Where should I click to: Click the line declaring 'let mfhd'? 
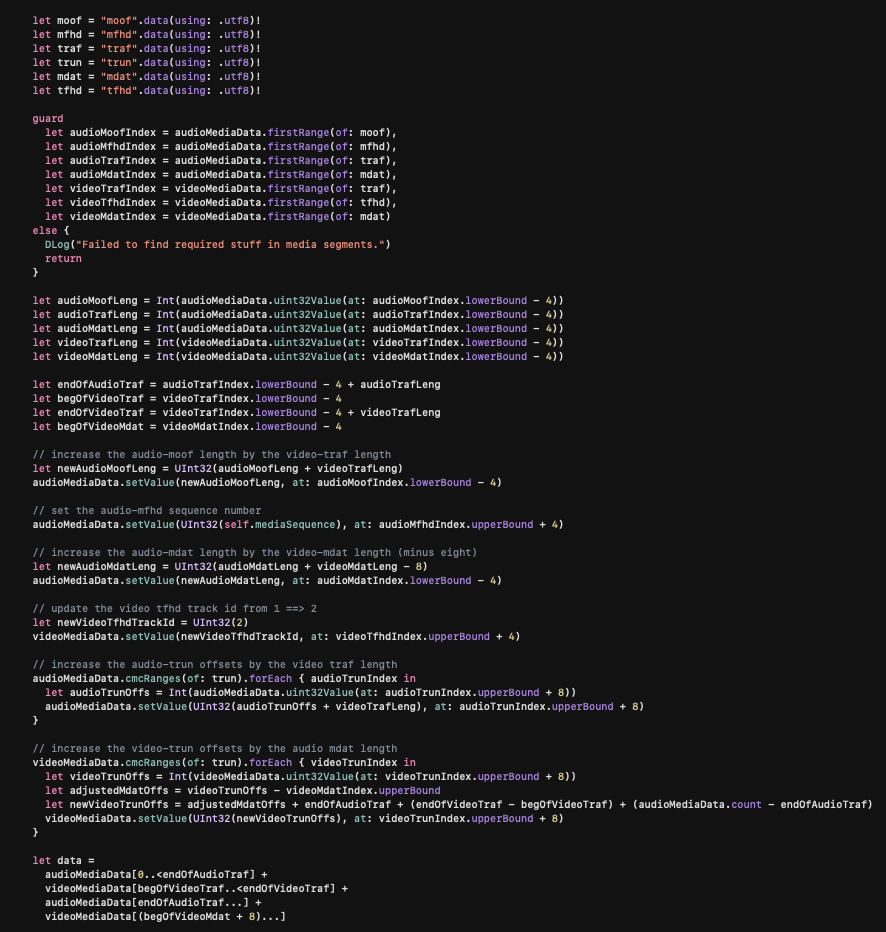[x=147, y=34]
